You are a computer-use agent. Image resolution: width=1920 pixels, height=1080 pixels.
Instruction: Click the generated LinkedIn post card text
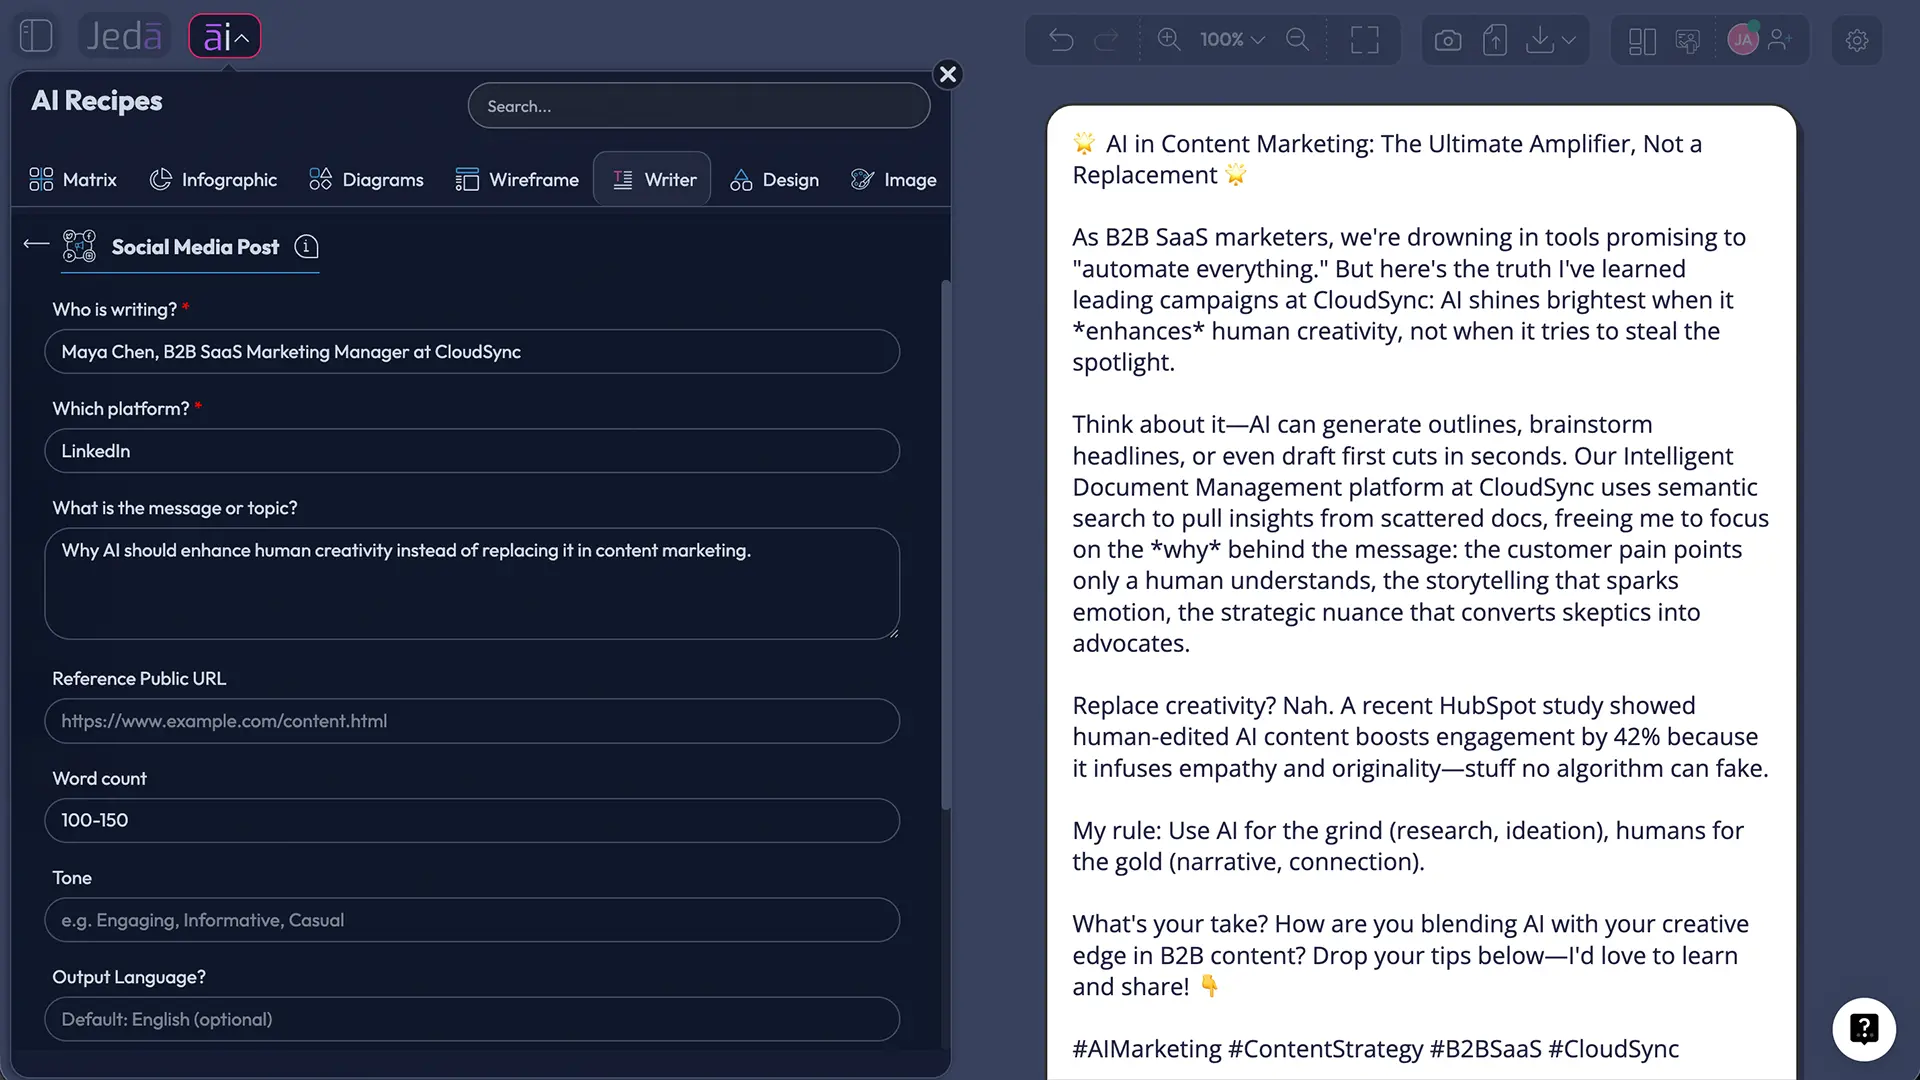pyautogui.click(x=1421, y=595)
